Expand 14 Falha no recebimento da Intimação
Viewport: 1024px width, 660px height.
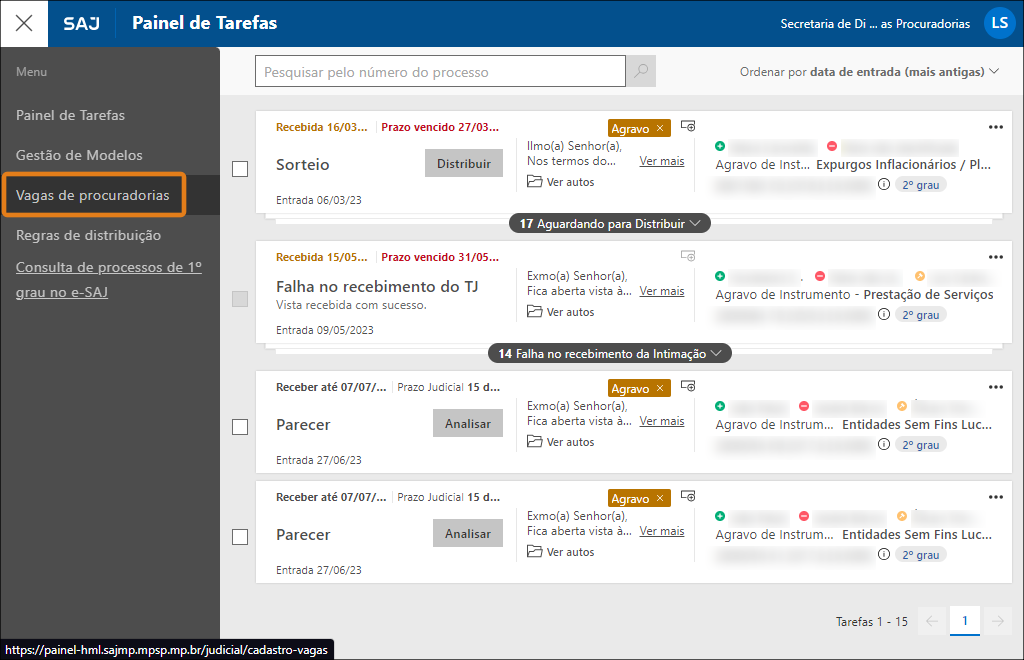(610, 353)
